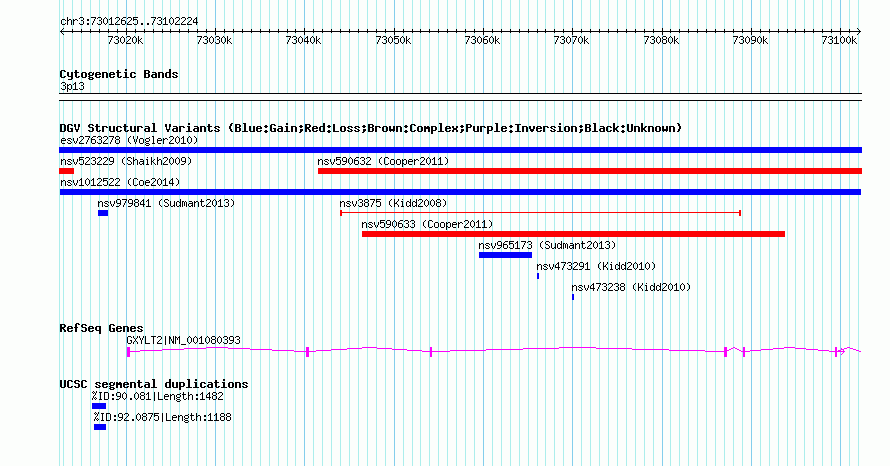Open the nsv1012522 (Coe2014) label
890x466 pixels.
(x=120, y=182)
